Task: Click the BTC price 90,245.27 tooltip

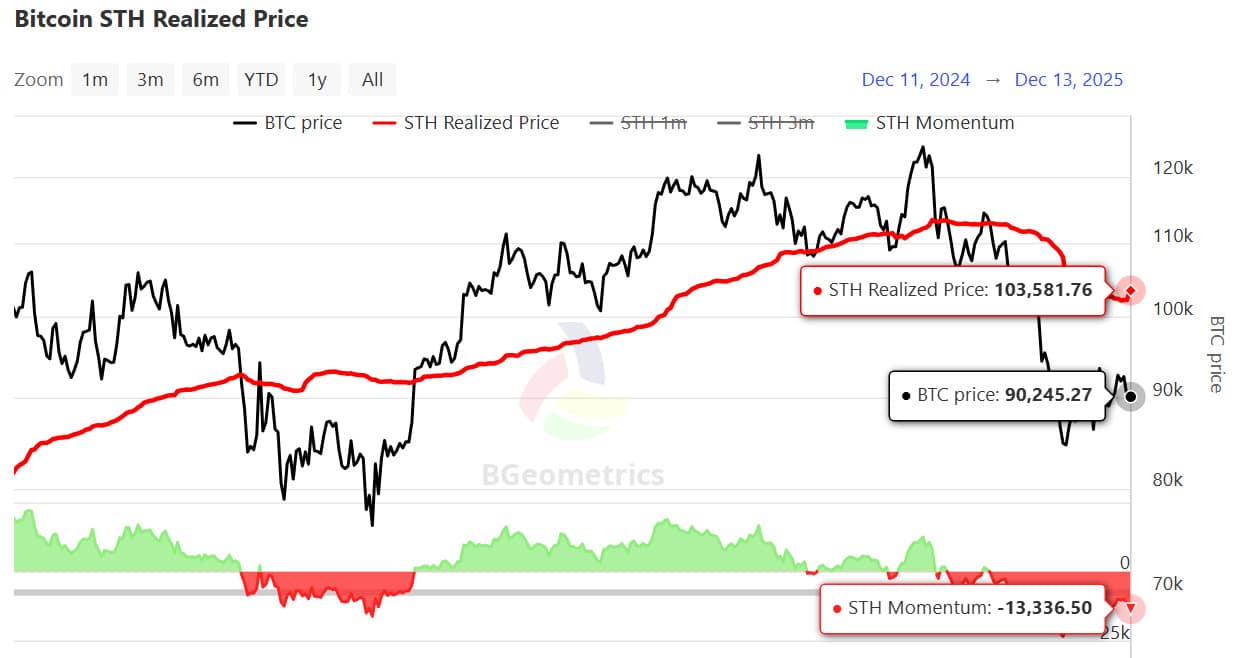Action: [996, 396]
